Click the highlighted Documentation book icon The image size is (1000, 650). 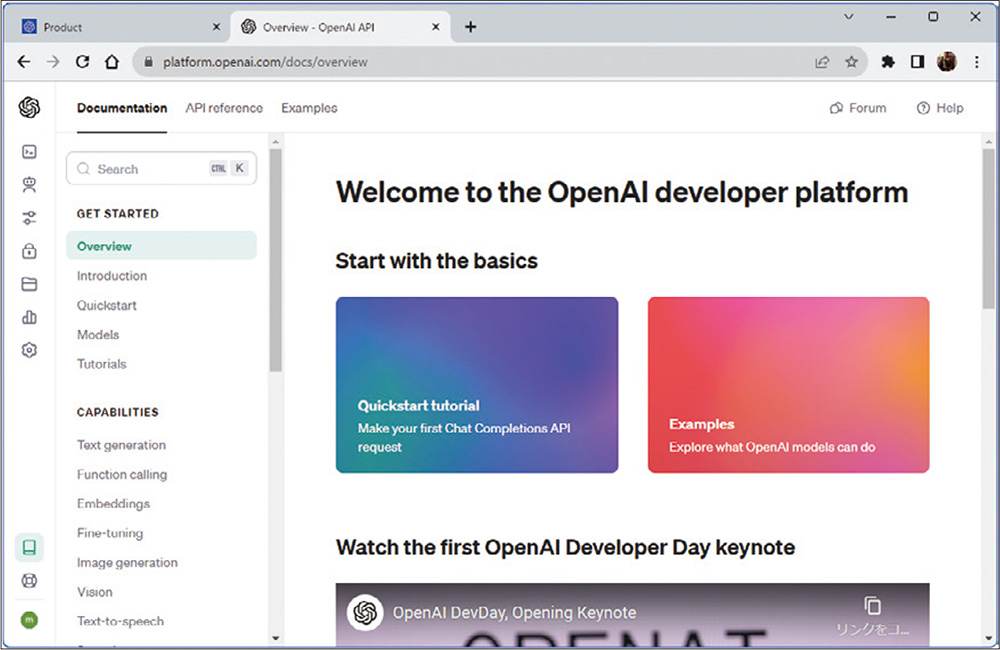tap(29, 547)
